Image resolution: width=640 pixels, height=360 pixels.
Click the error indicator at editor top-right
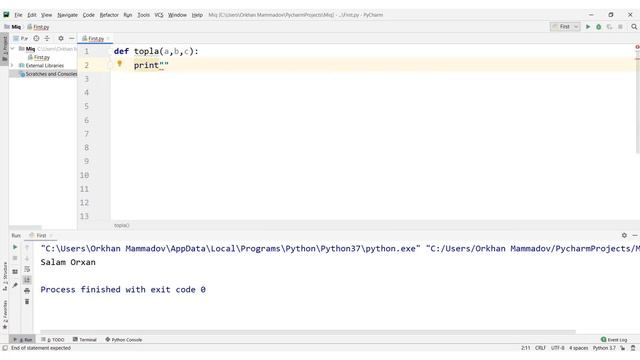(x=637, y=47)
